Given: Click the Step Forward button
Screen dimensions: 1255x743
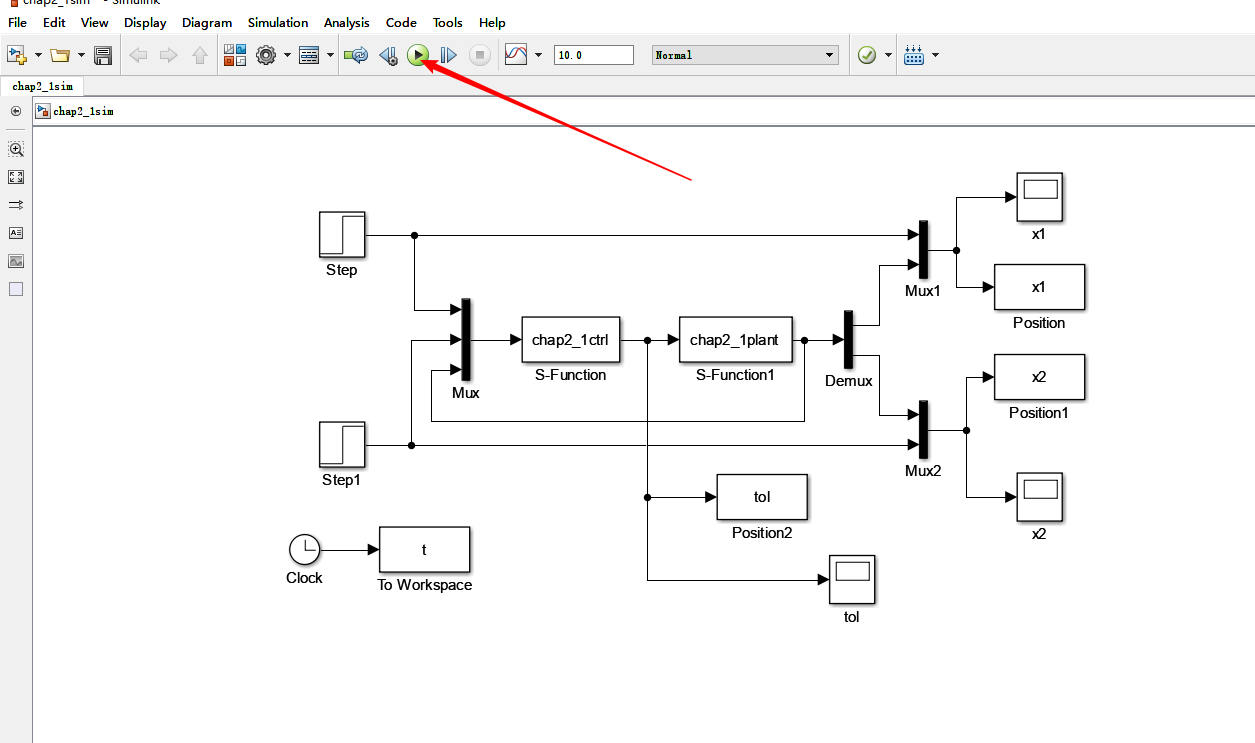Looking at the screenshot, I should (x=448, y=55).
